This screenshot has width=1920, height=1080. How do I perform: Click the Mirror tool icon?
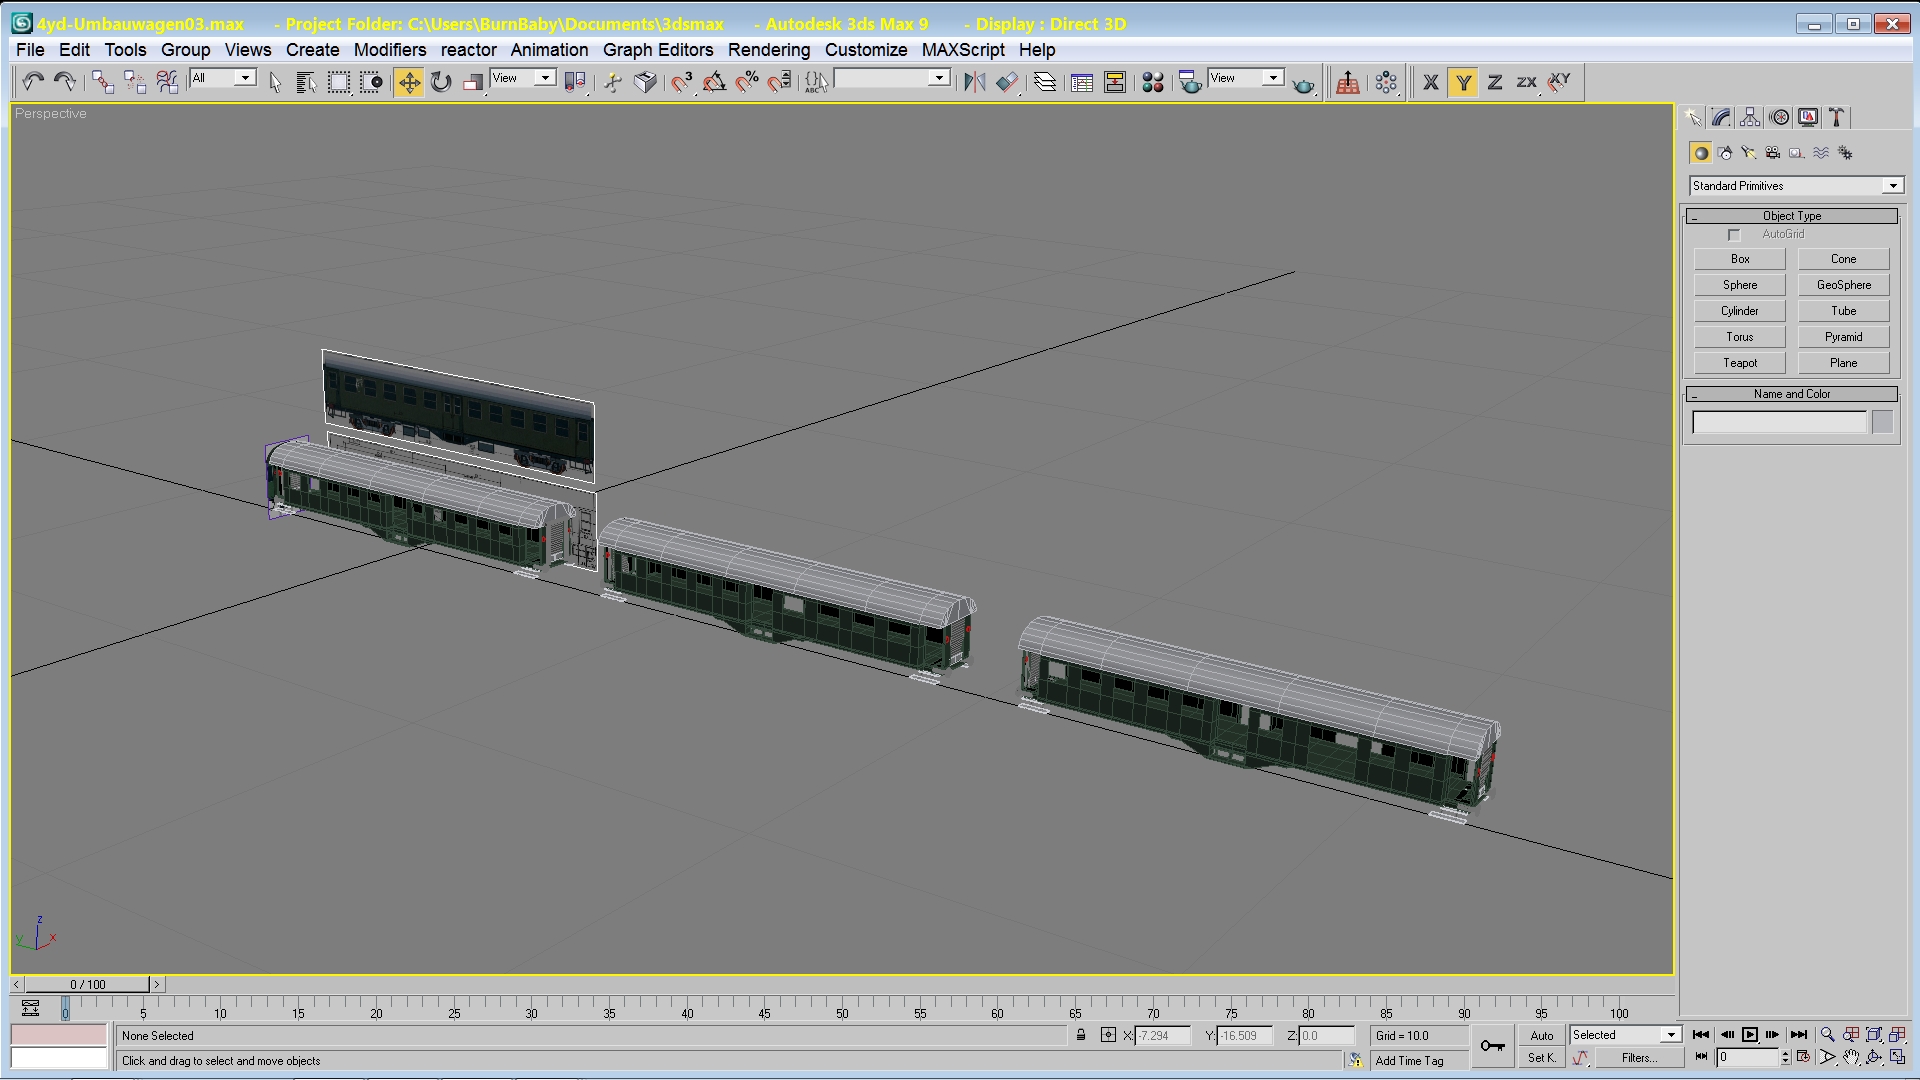[974, 83]
